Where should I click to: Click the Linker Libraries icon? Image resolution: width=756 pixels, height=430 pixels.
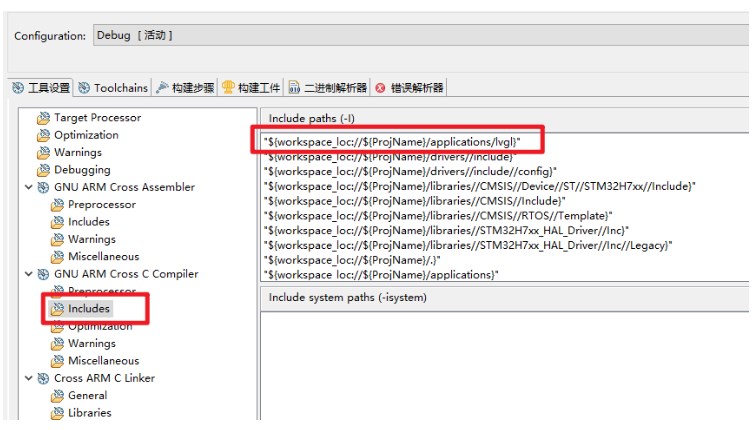(57, 413)
